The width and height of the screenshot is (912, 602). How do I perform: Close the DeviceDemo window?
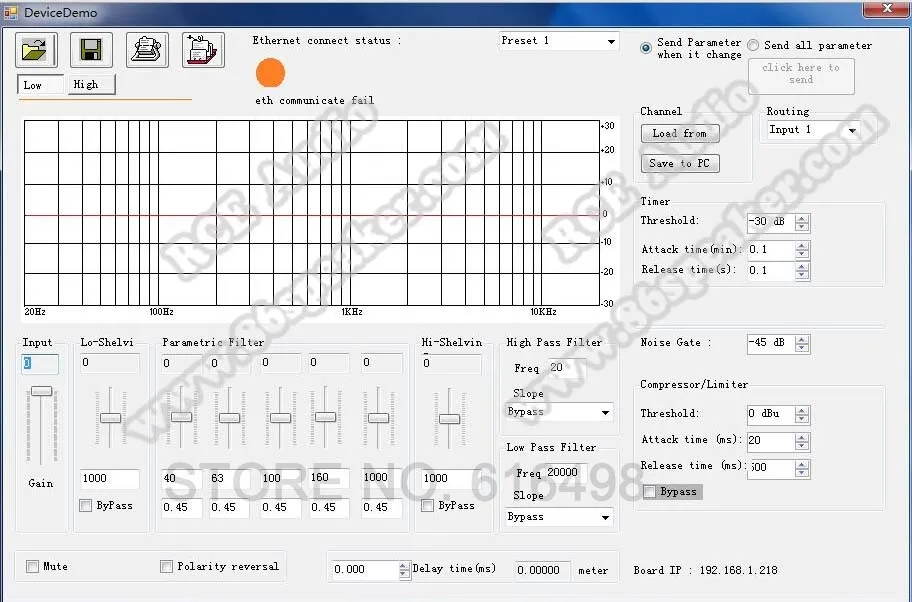tap(886, 9)
